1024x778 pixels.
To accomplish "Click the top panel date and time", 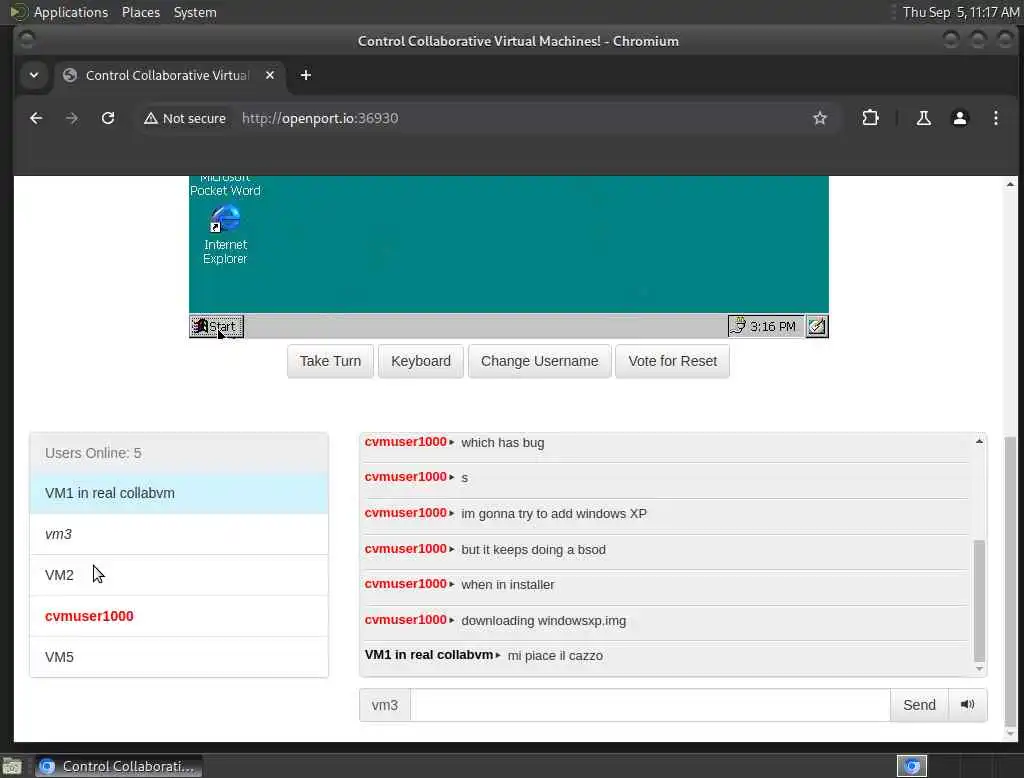I will (x=961, y=12).
